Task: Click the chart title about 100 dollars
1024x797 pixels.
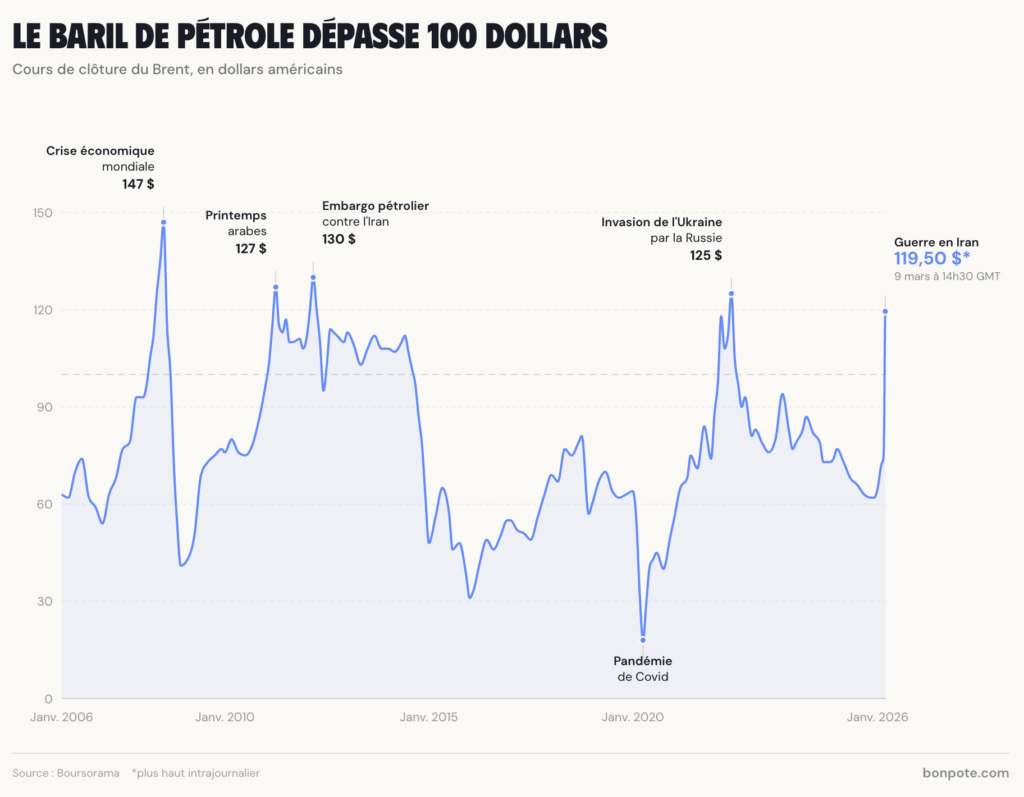Action: [310, 37]
